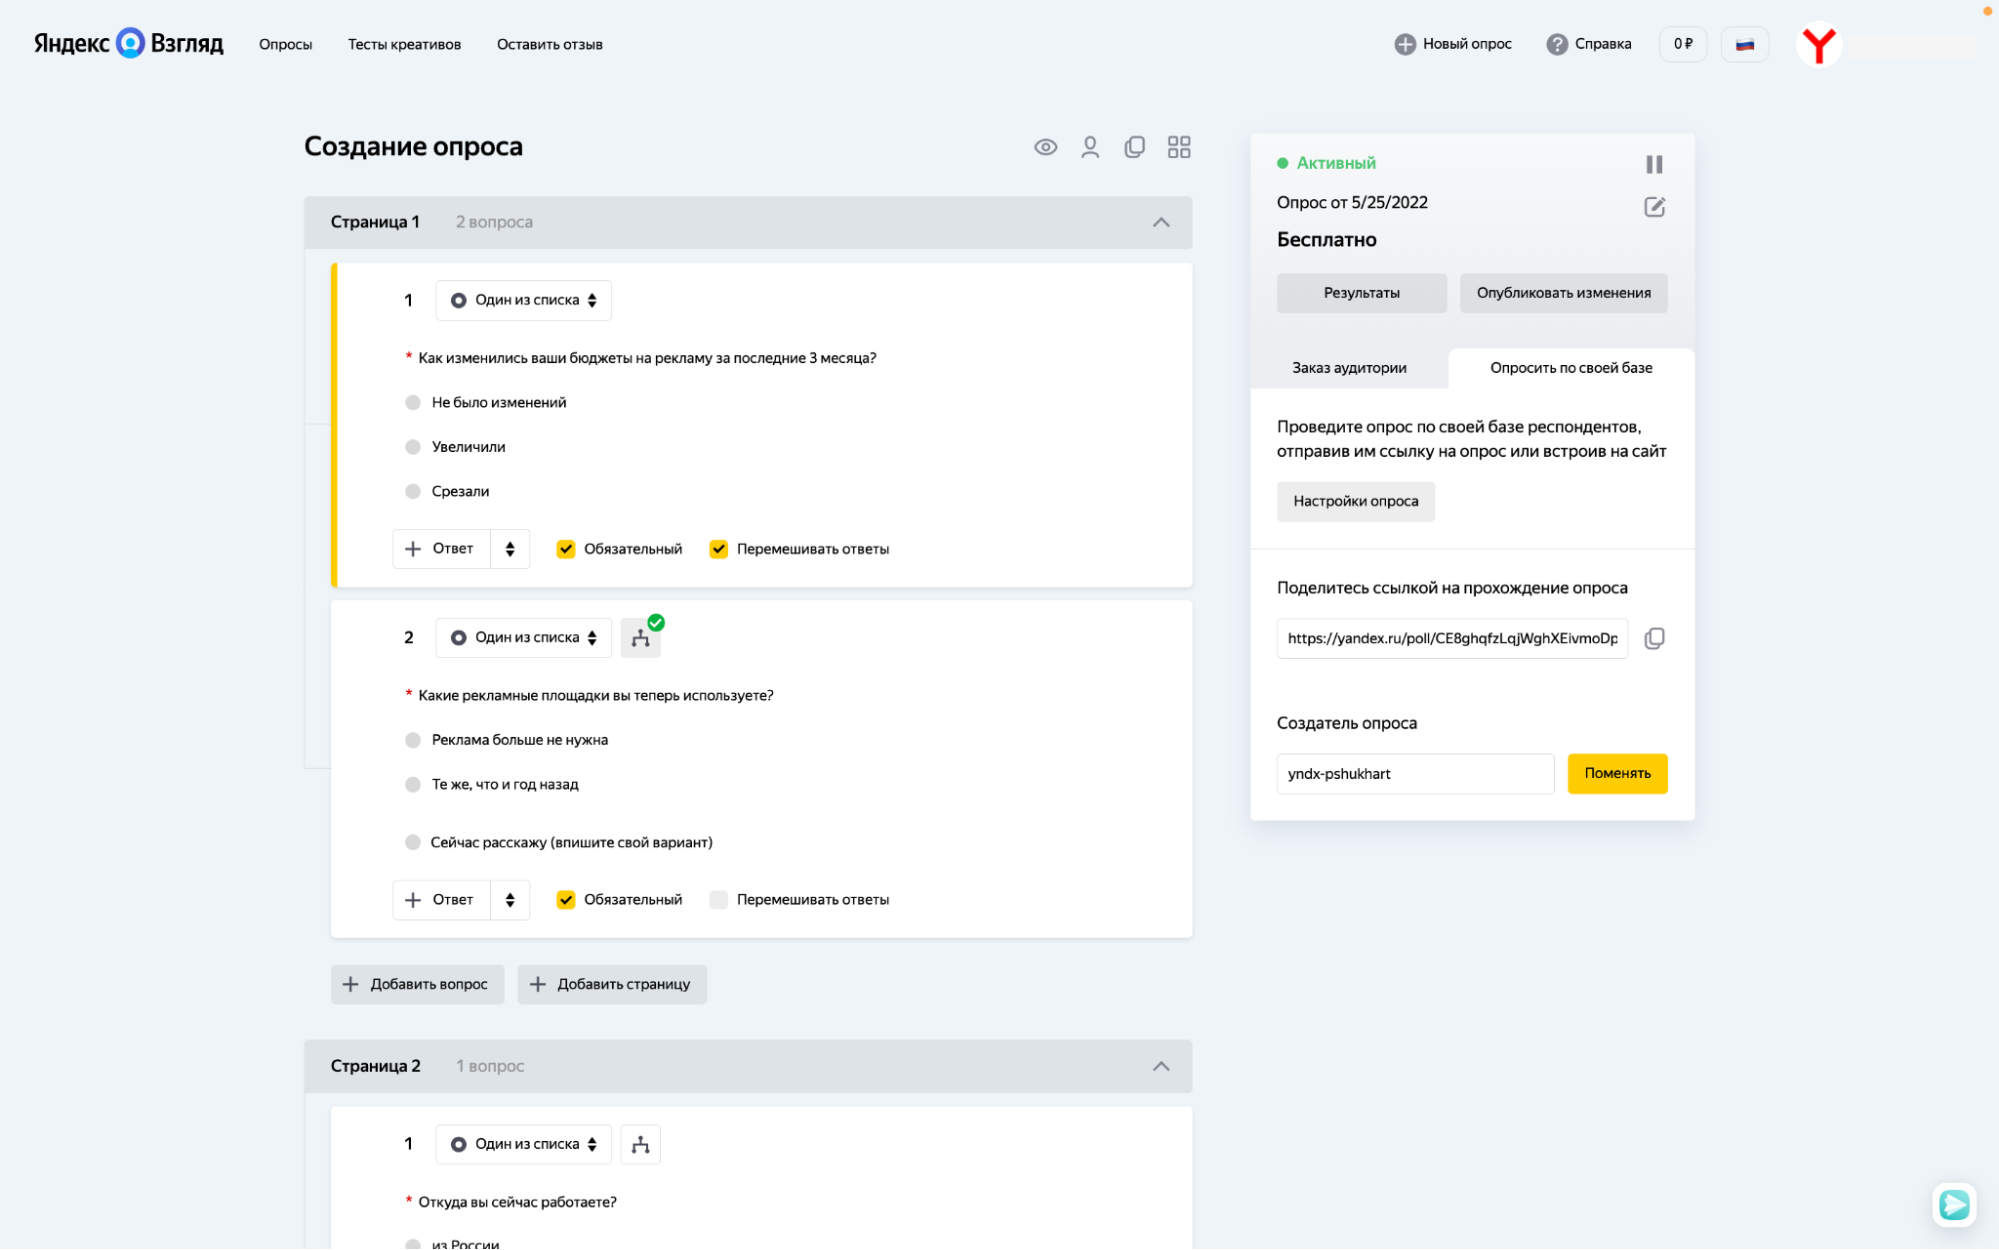
Task: Open Тесты креативов menu item
Action: click(x=404, y=44)
